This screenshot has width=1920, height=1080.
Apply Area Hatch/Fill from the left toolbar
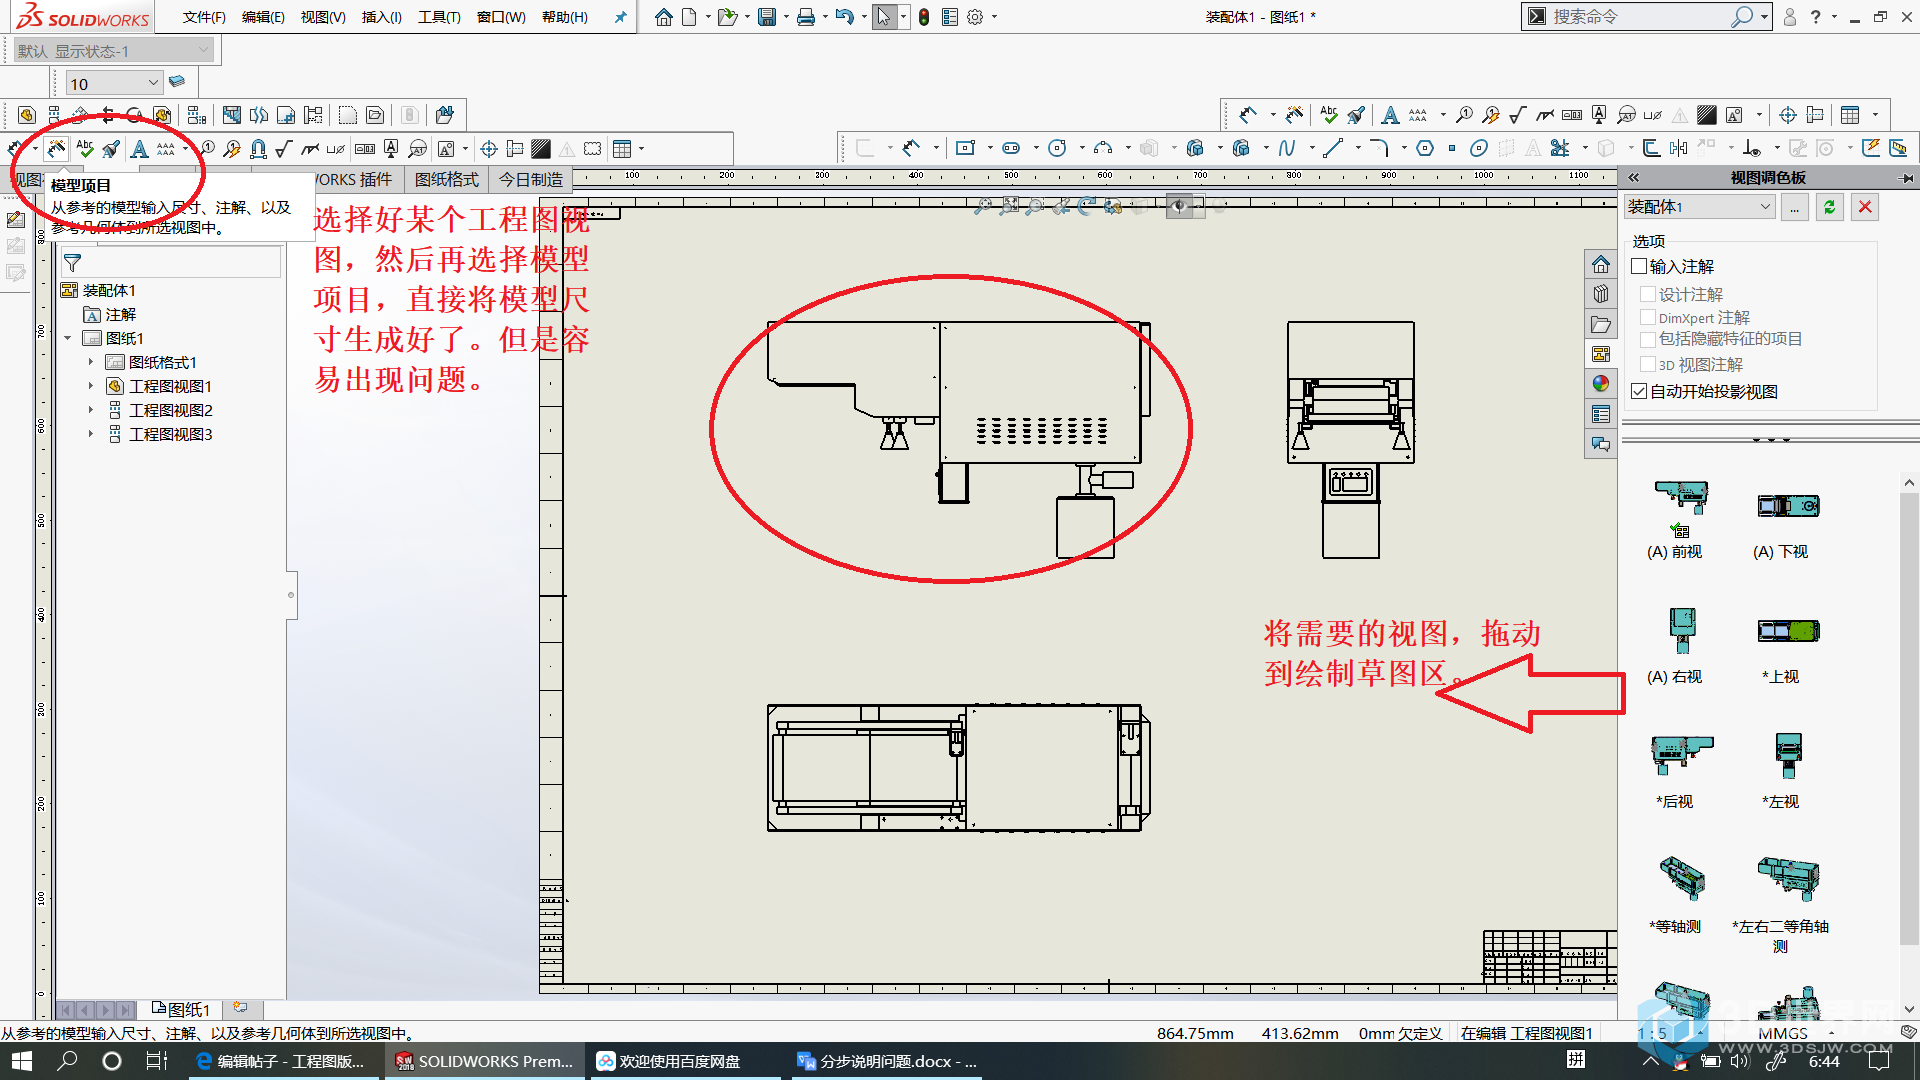(x=541, y=149)
